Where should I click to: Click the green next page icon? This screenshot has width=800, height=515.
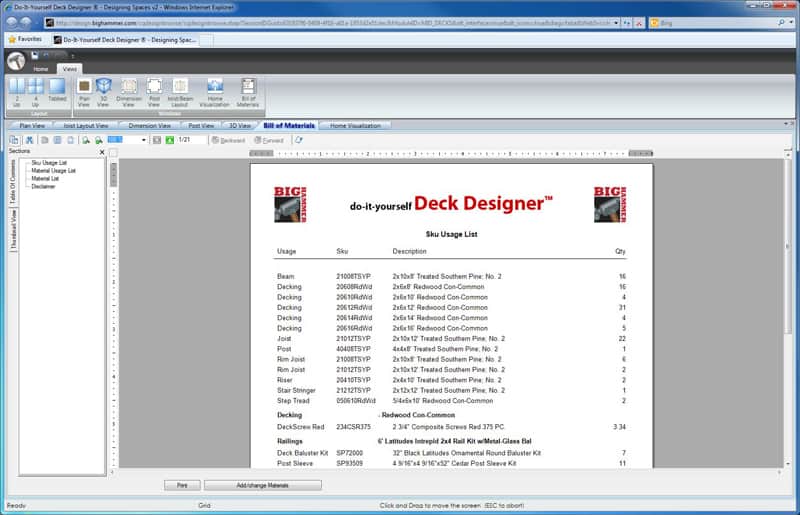point(170,140)
